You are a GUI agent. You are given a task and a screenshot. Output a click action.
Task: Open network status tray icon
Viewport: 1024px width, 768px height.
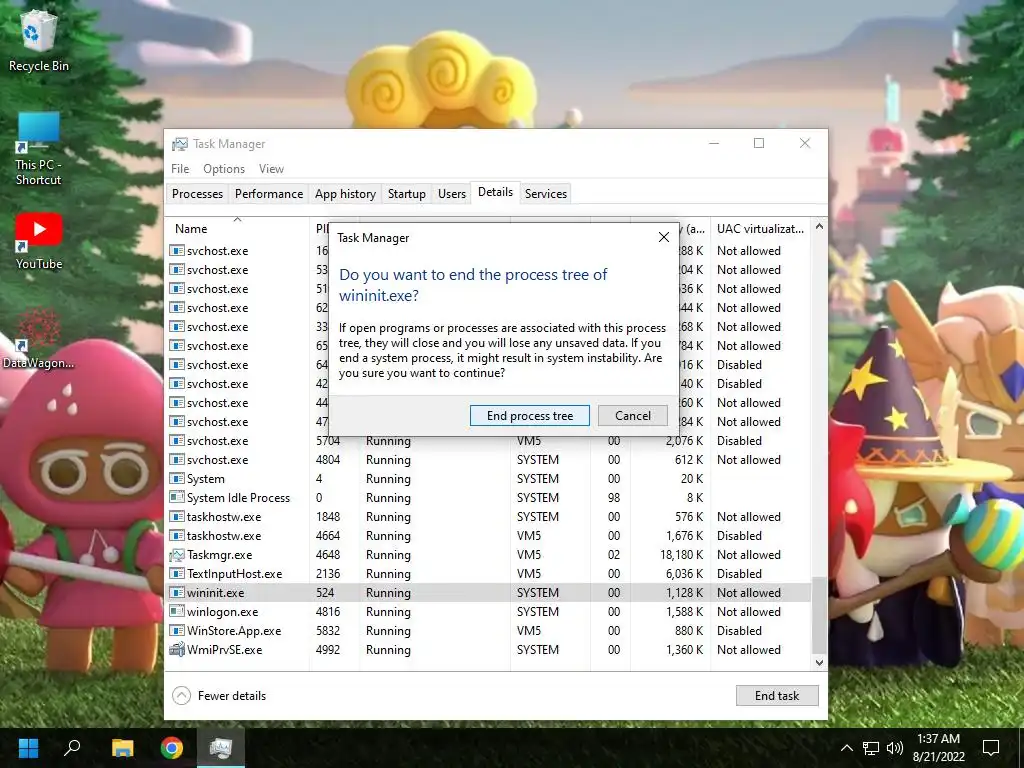click(x=871, y=748)
